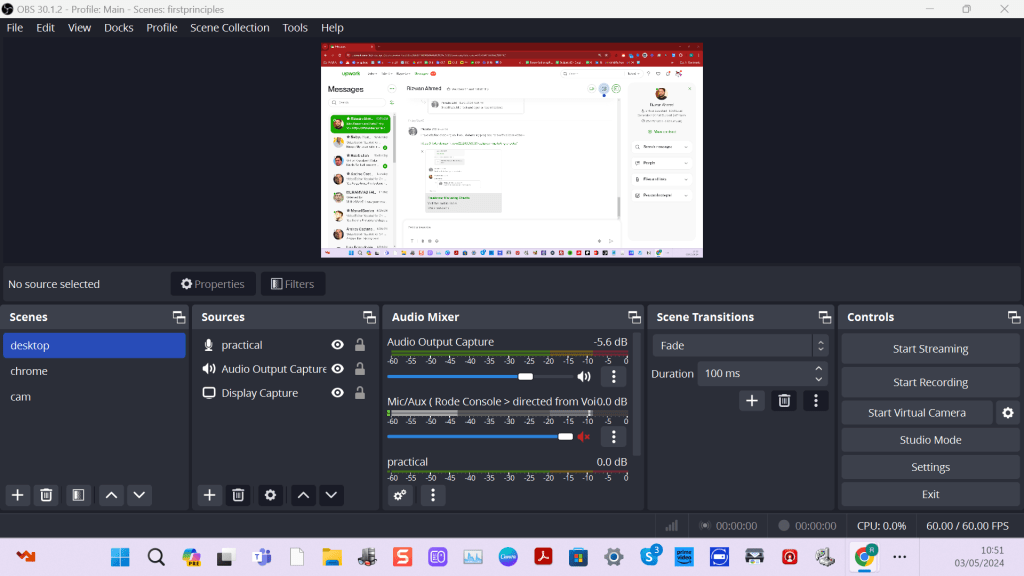This screenshot has width=1024, height=576.
Task: Open advanced audio properties gears icon
Action: (x=400, y=495)
